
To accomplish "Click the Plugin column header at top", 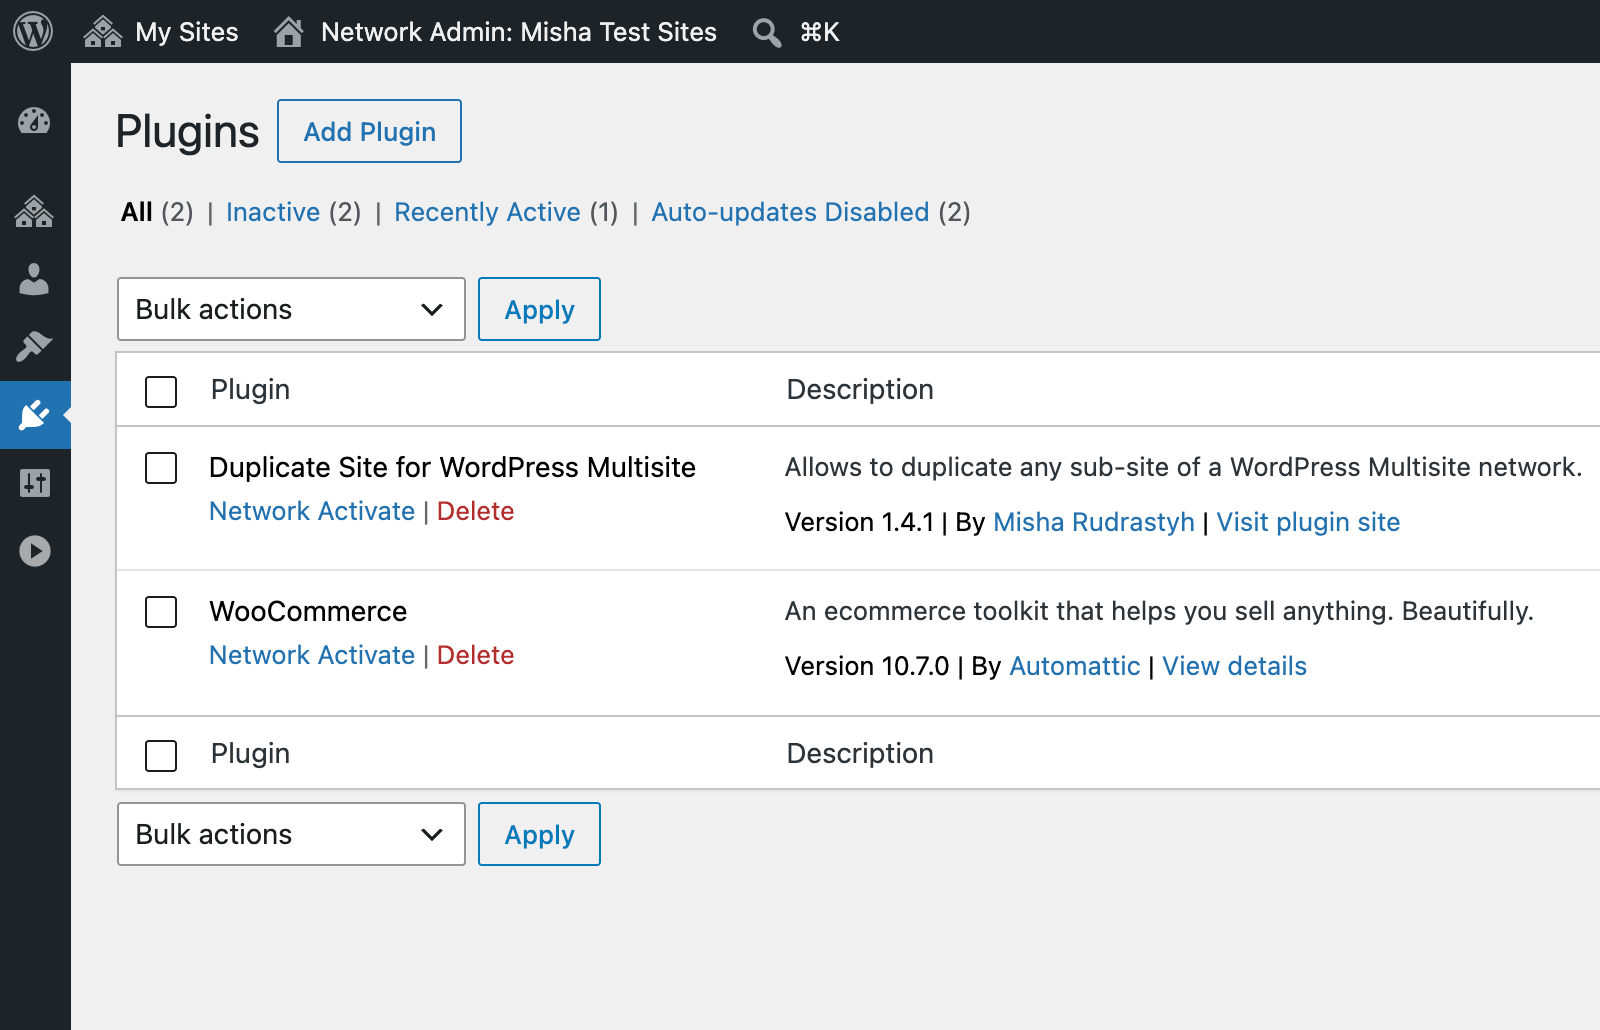I will click(x=250, y=389).
